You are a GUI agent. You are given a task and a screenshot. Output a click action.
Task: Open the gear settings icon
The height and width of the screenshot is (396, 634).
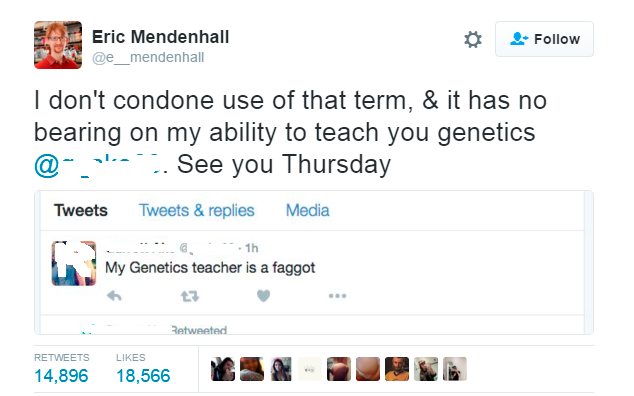point(473,39)
